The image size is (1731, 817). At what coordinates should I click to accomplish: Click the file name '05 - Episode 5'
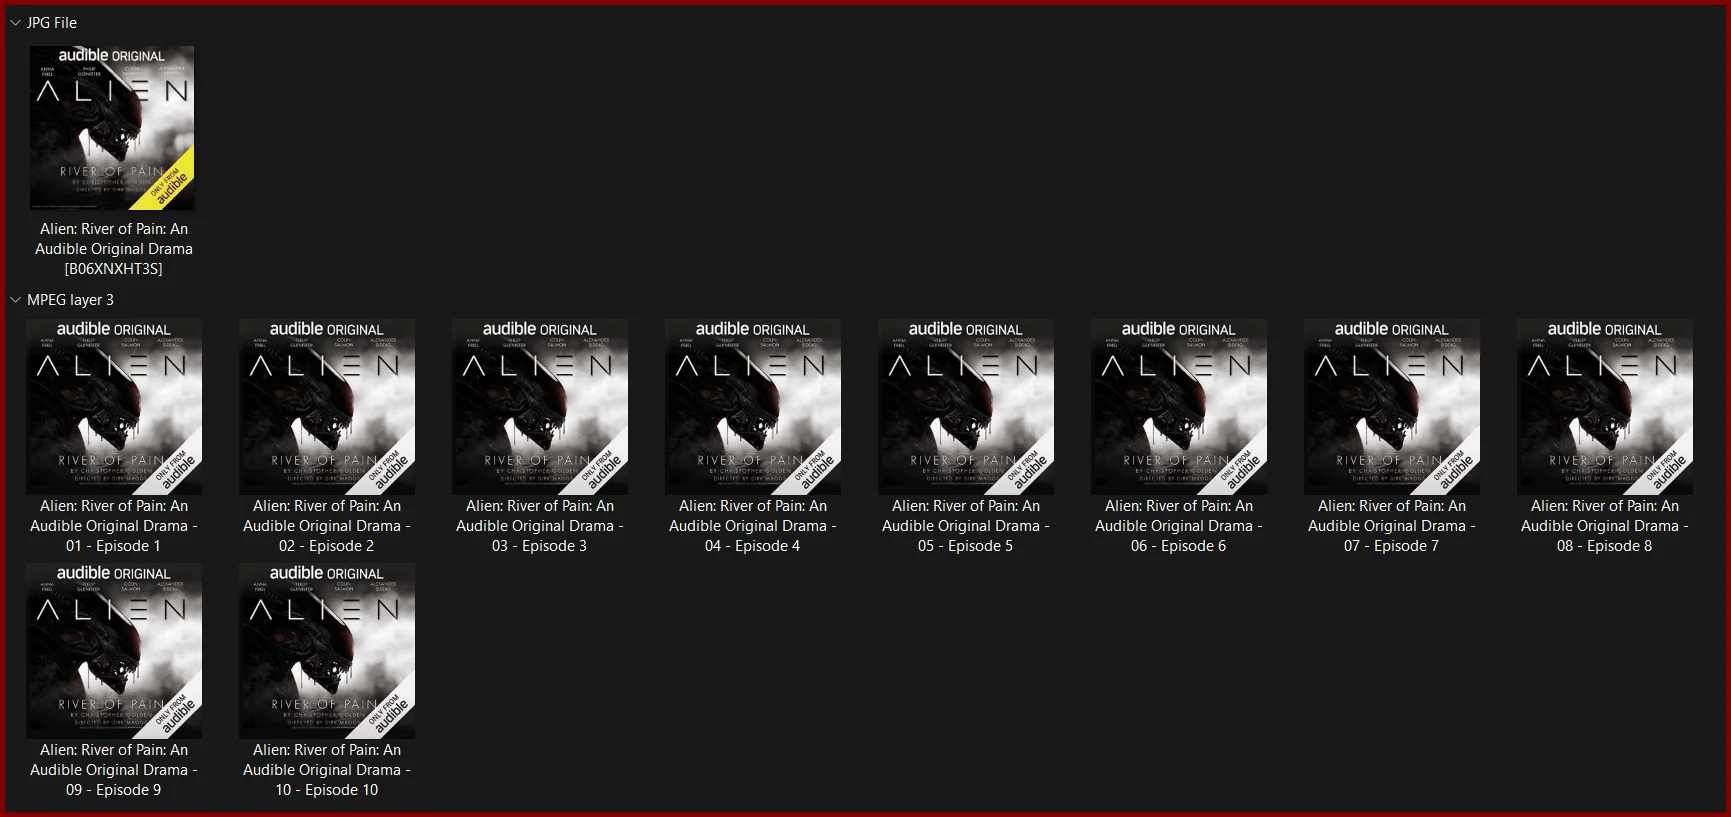click(x=966, y=526)
